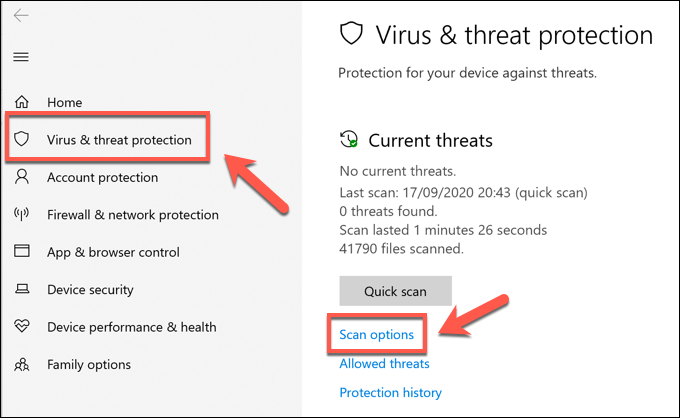Click the Account protection person icon
This screenshot has width=680, height=418.
(x=23, y=178)
